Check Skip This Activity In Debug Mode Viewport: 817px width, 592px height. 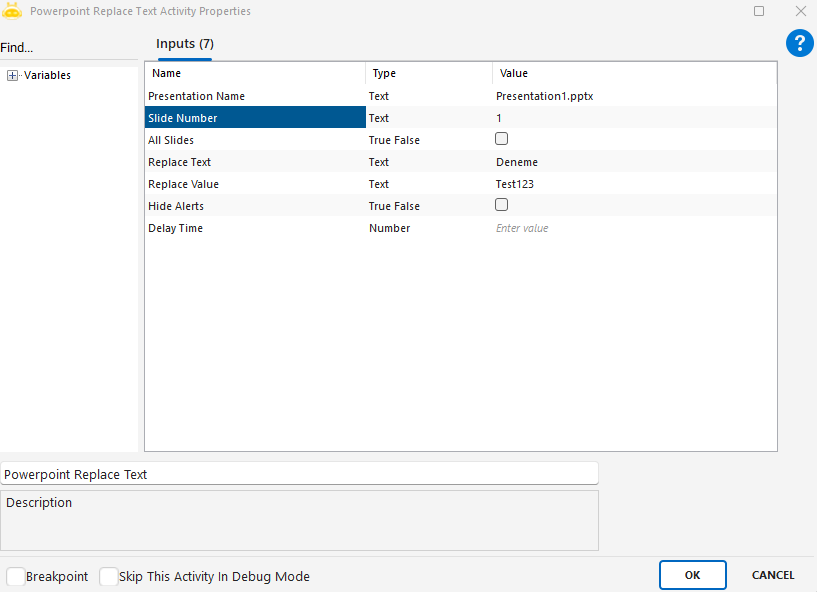[108, 577]
